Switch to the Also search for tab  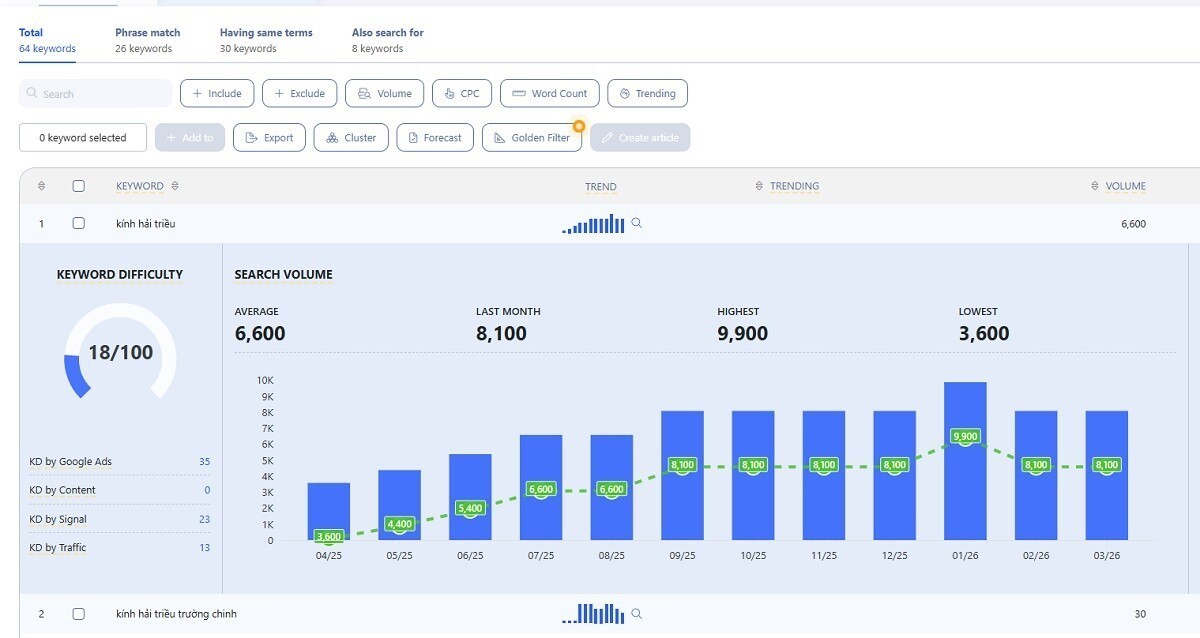[388, 40]
